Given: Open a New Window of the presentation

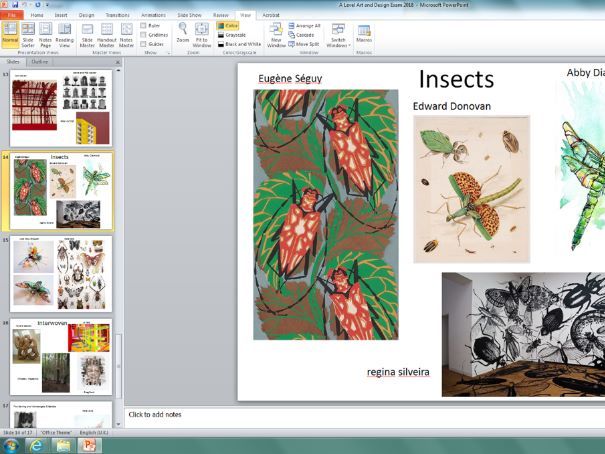Looking at the screenshot, I should (x=276, y=35).
